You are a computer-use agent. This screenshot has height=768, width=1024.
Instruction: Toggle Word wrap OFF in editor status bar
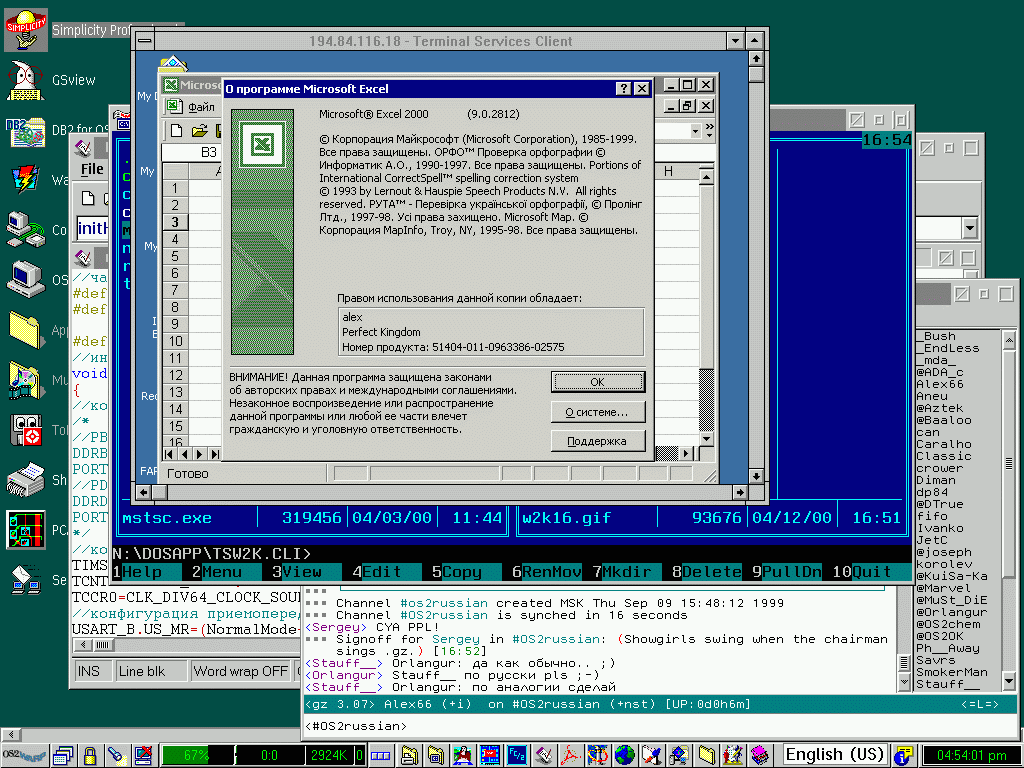coord(240,671)
